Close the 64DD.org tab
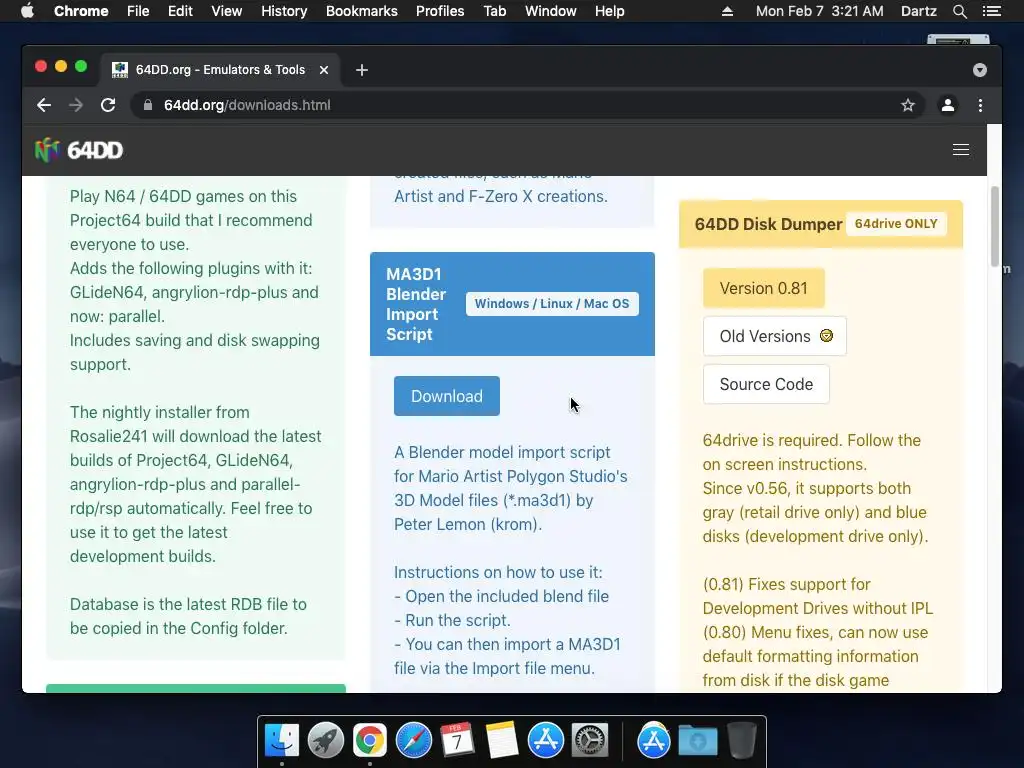Viewport: 1024px width, 768px height. pos(324,70)
